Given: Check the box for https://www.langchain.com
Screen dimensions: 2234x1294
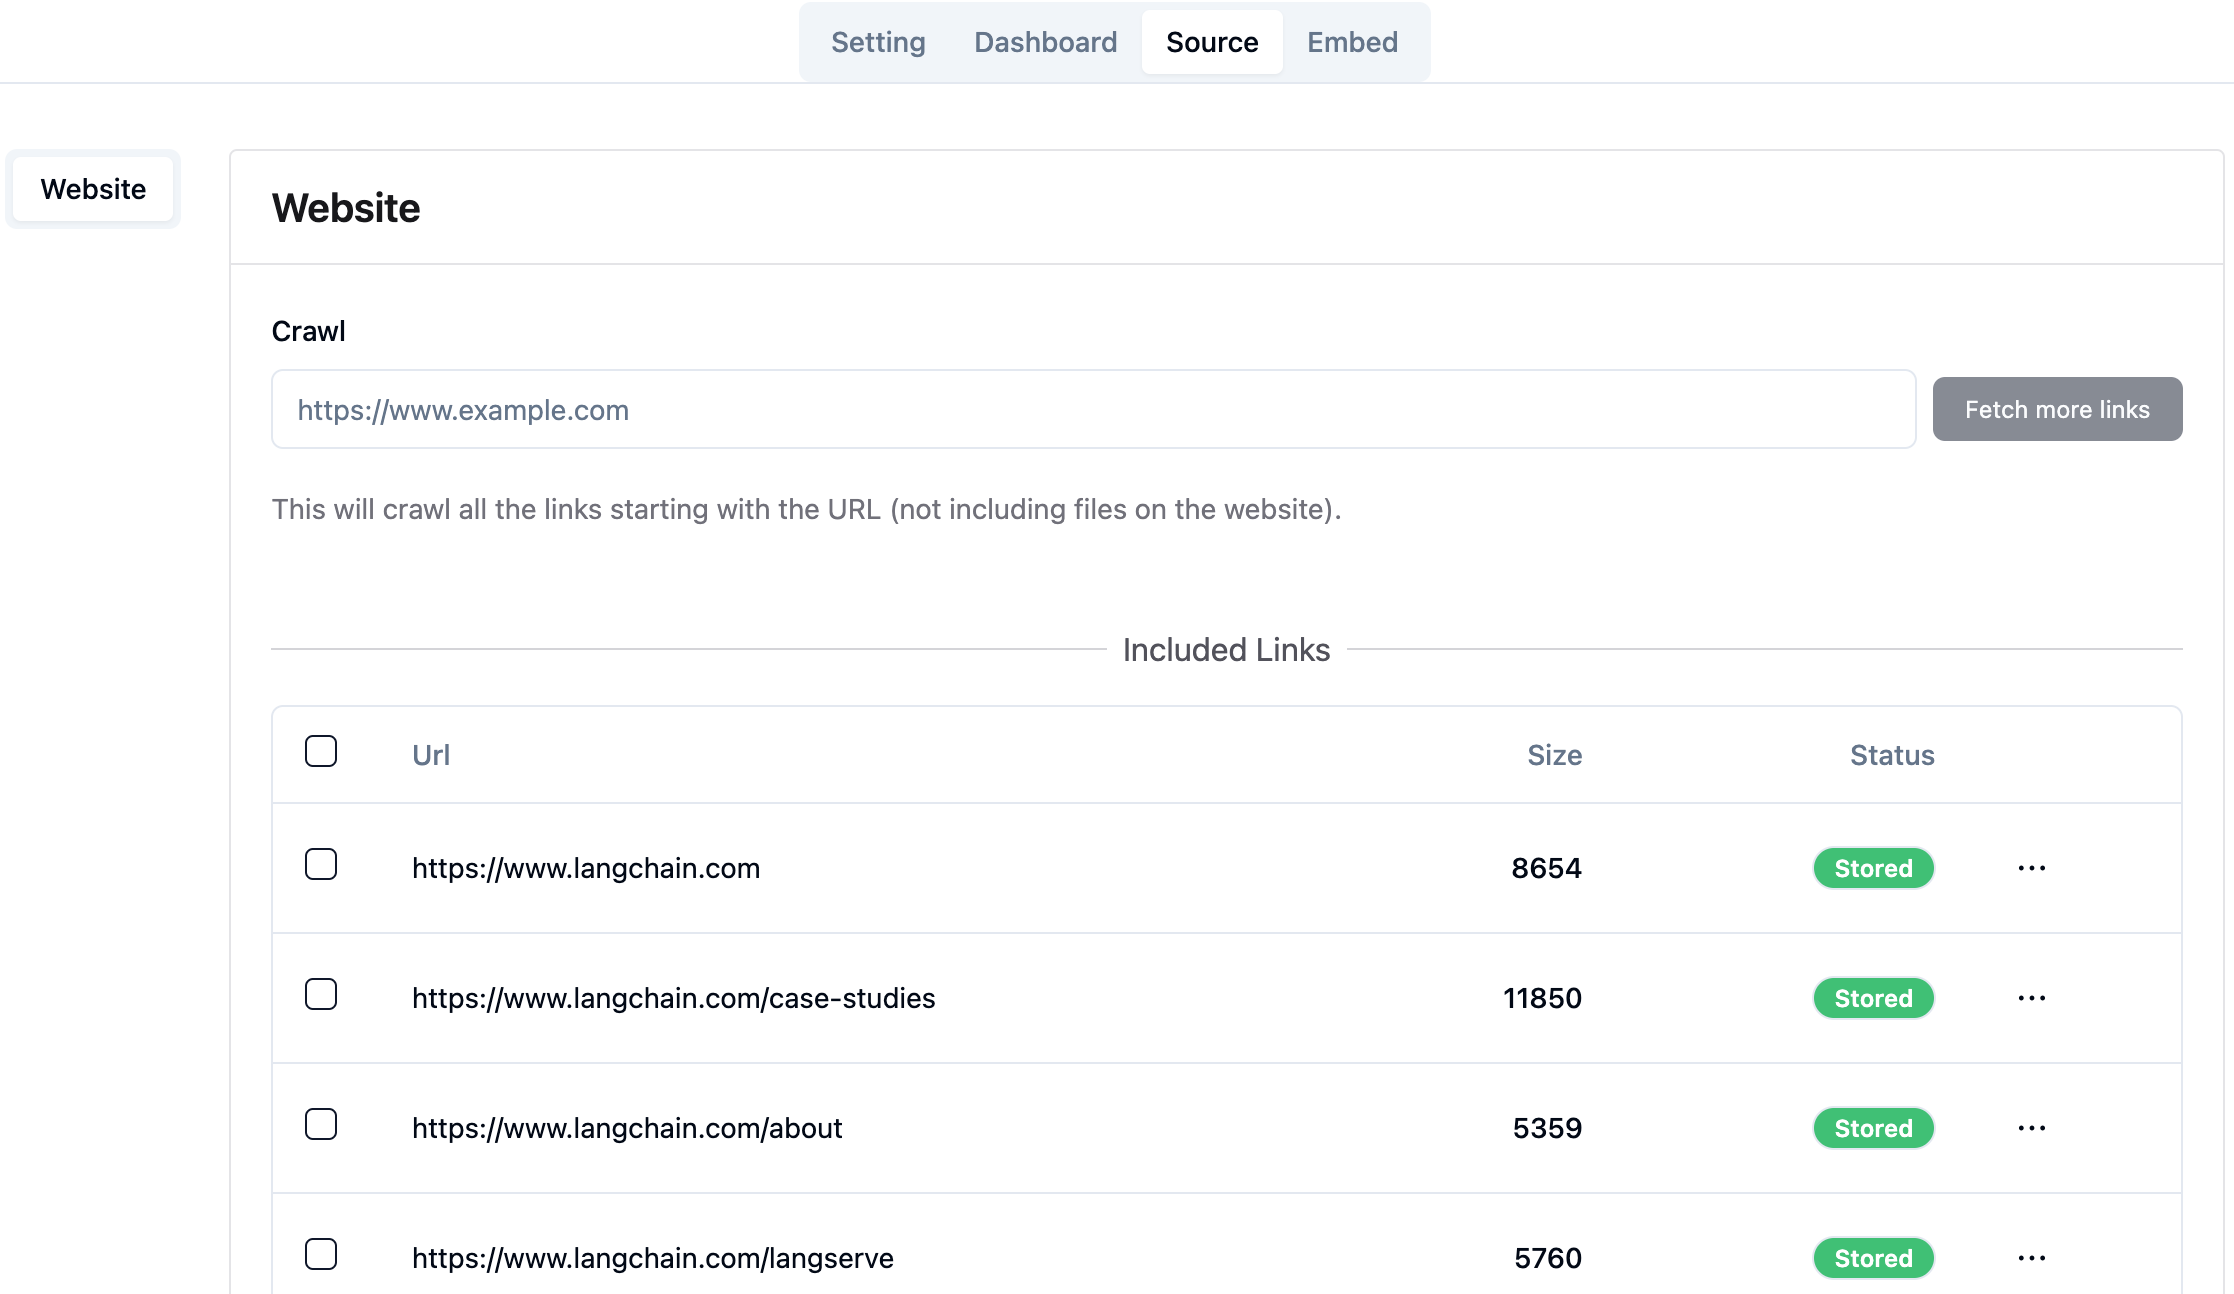Looking at the screenshot, I should pos(321,864).
